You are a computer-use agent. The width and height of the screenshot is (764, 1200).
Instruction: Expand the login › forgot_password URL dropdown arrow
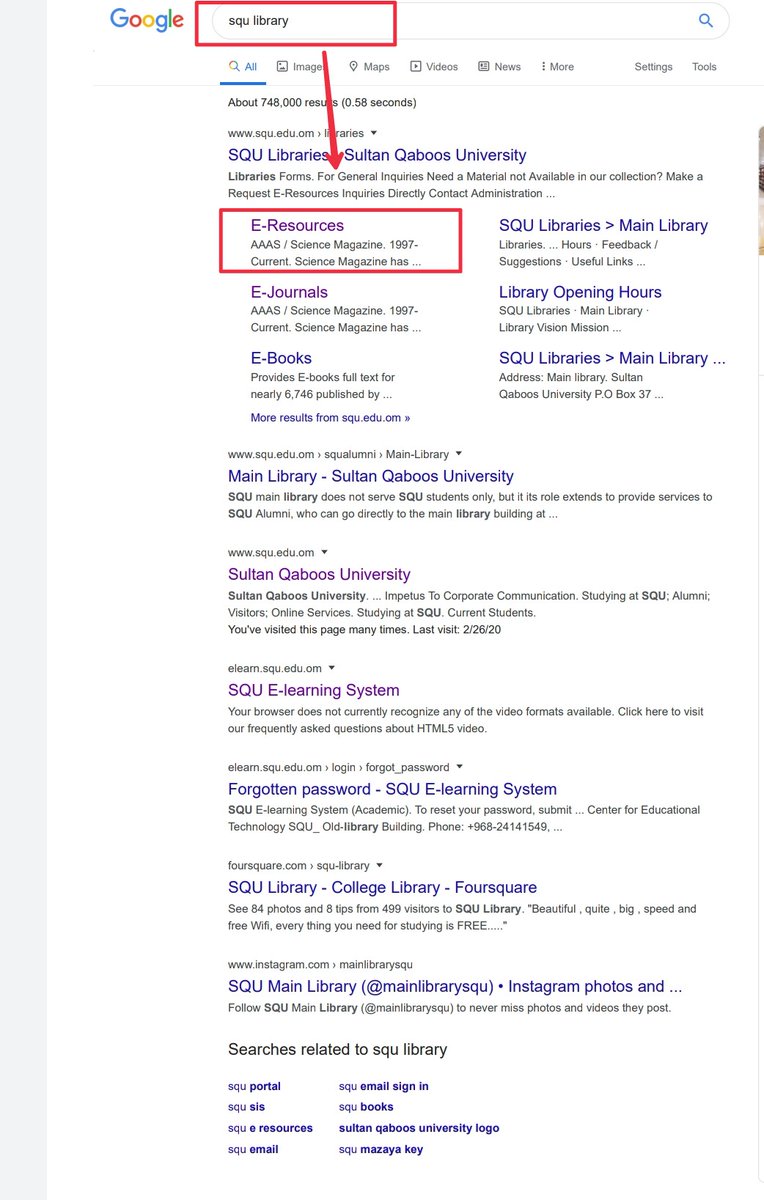click(x=460, y=767)
